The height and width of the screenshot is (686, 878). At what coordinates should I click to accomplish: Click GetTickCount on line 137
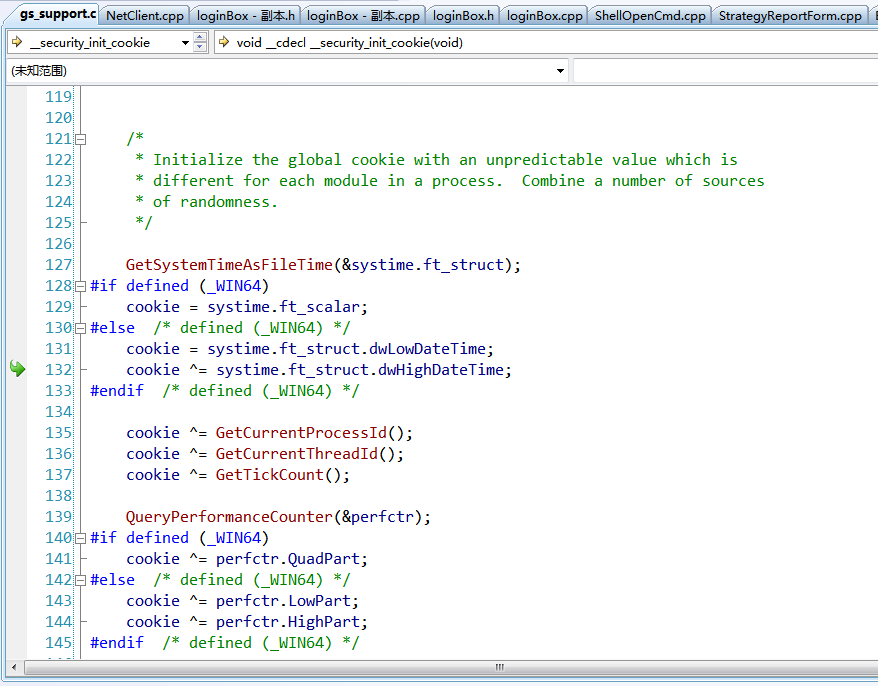(x=270, y=475)
